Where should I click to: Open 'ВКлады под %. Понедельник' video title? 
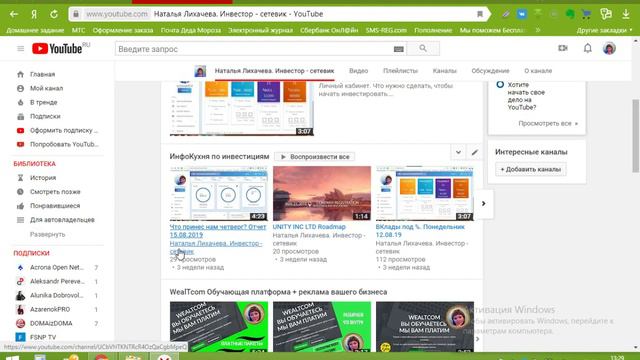point(420,231)
